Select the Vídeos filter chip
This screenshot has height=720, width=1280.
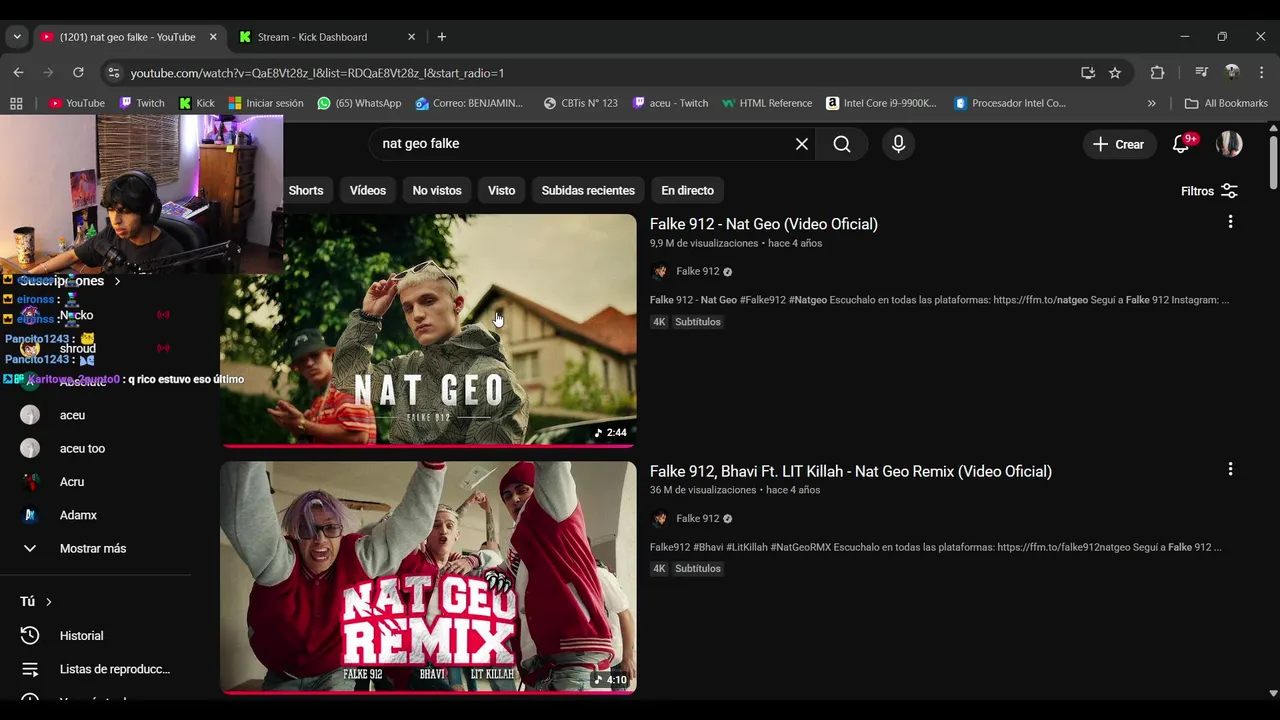368,191
